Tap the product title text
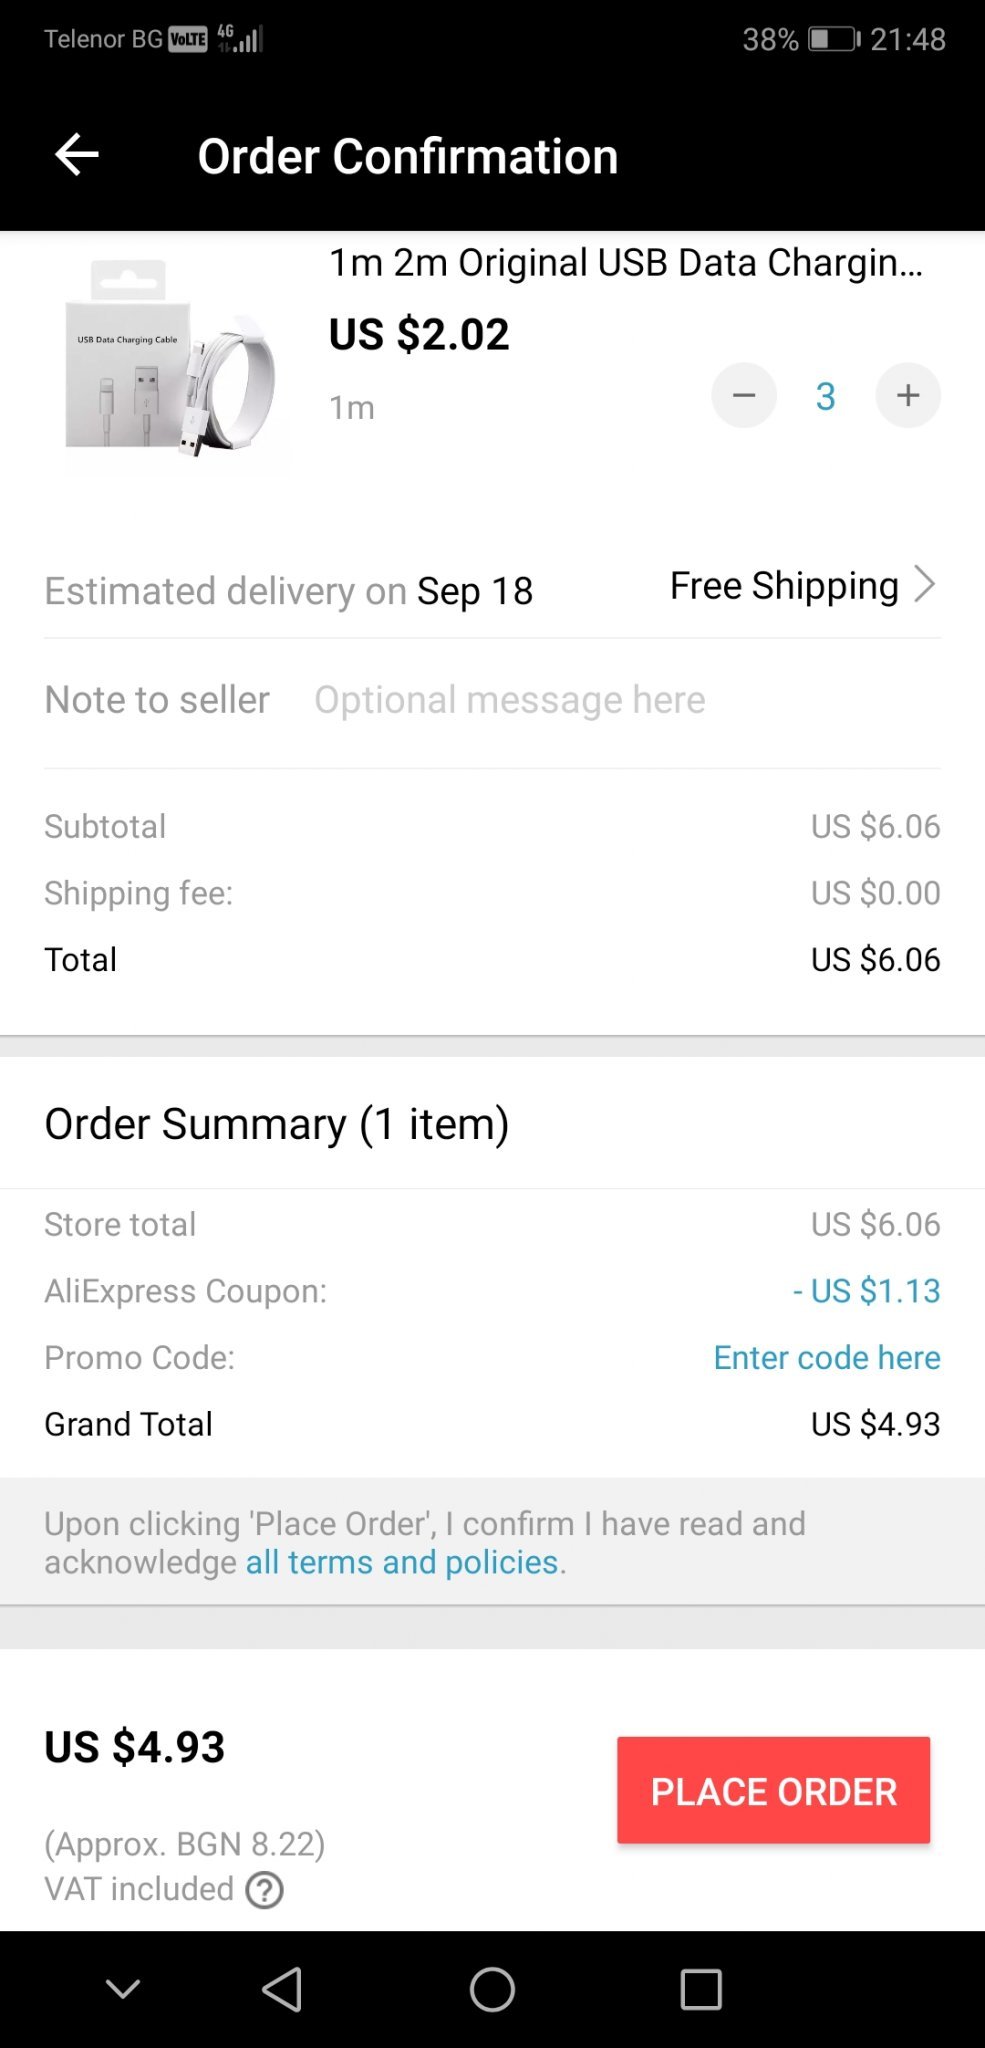 (x=626, y=263)
